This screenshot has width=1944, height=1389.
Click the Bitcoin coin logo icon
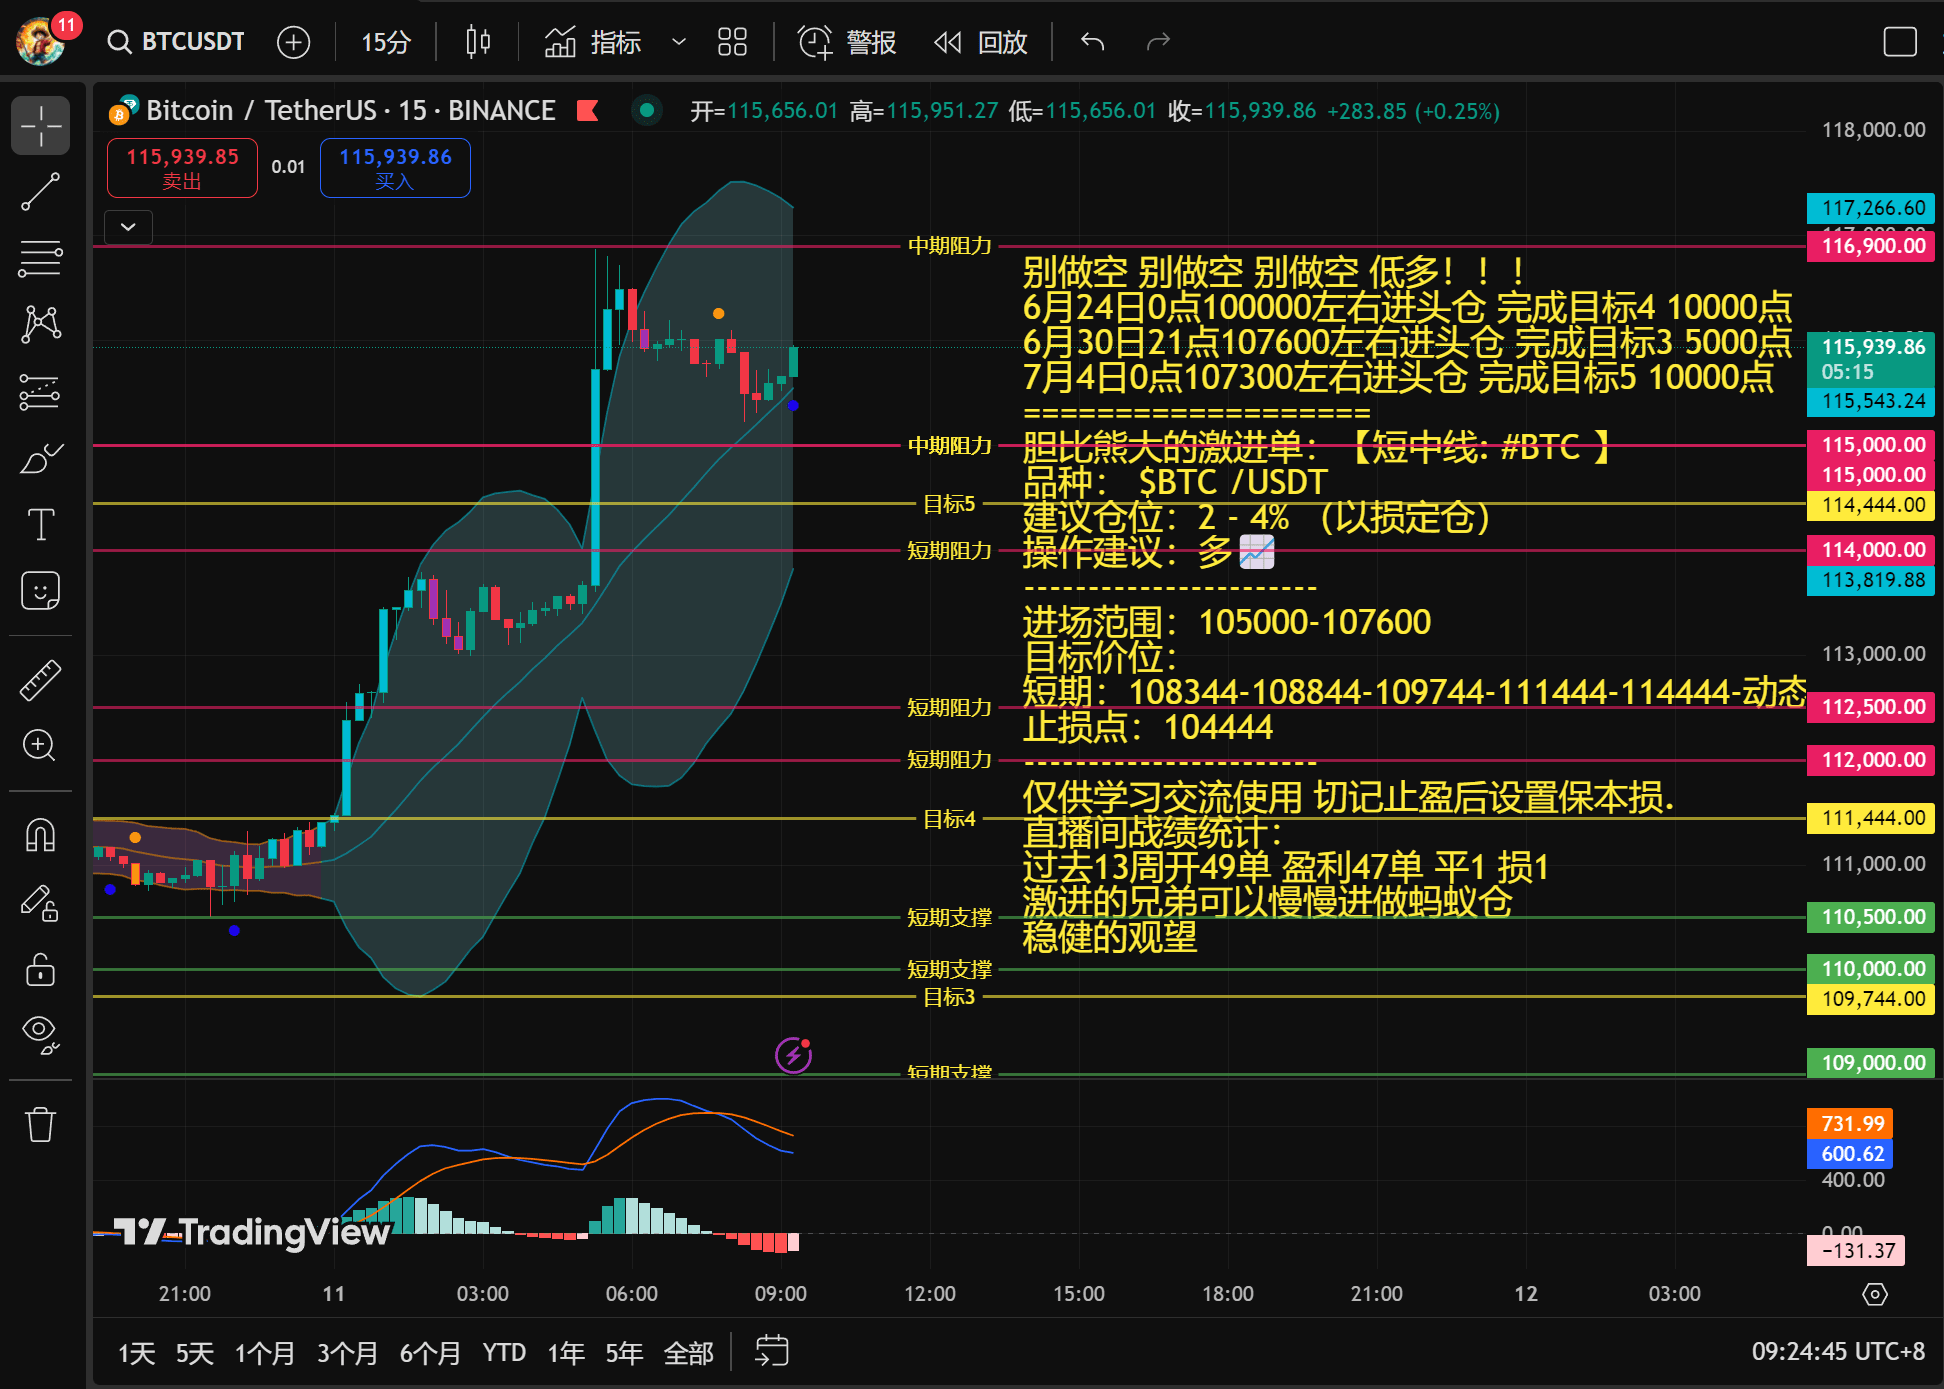pos(122,111)
